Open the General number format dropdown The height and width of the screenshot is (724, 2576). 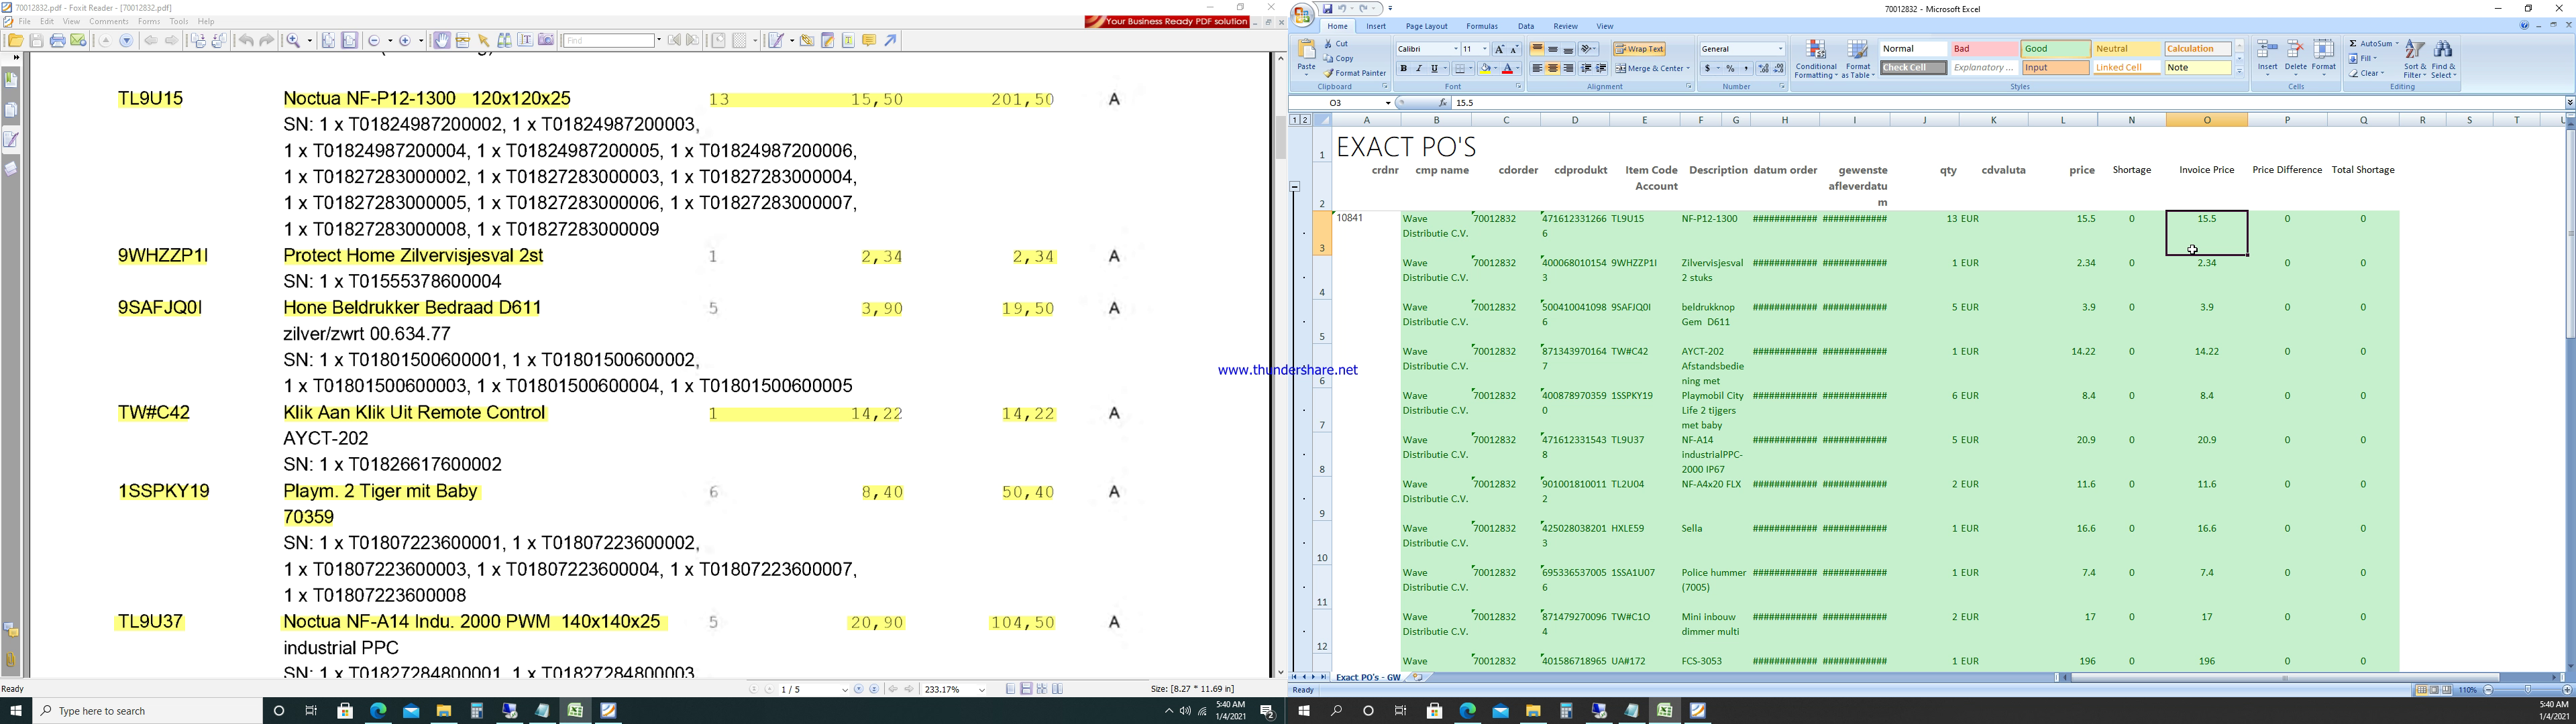click(x=1780, y=49)
